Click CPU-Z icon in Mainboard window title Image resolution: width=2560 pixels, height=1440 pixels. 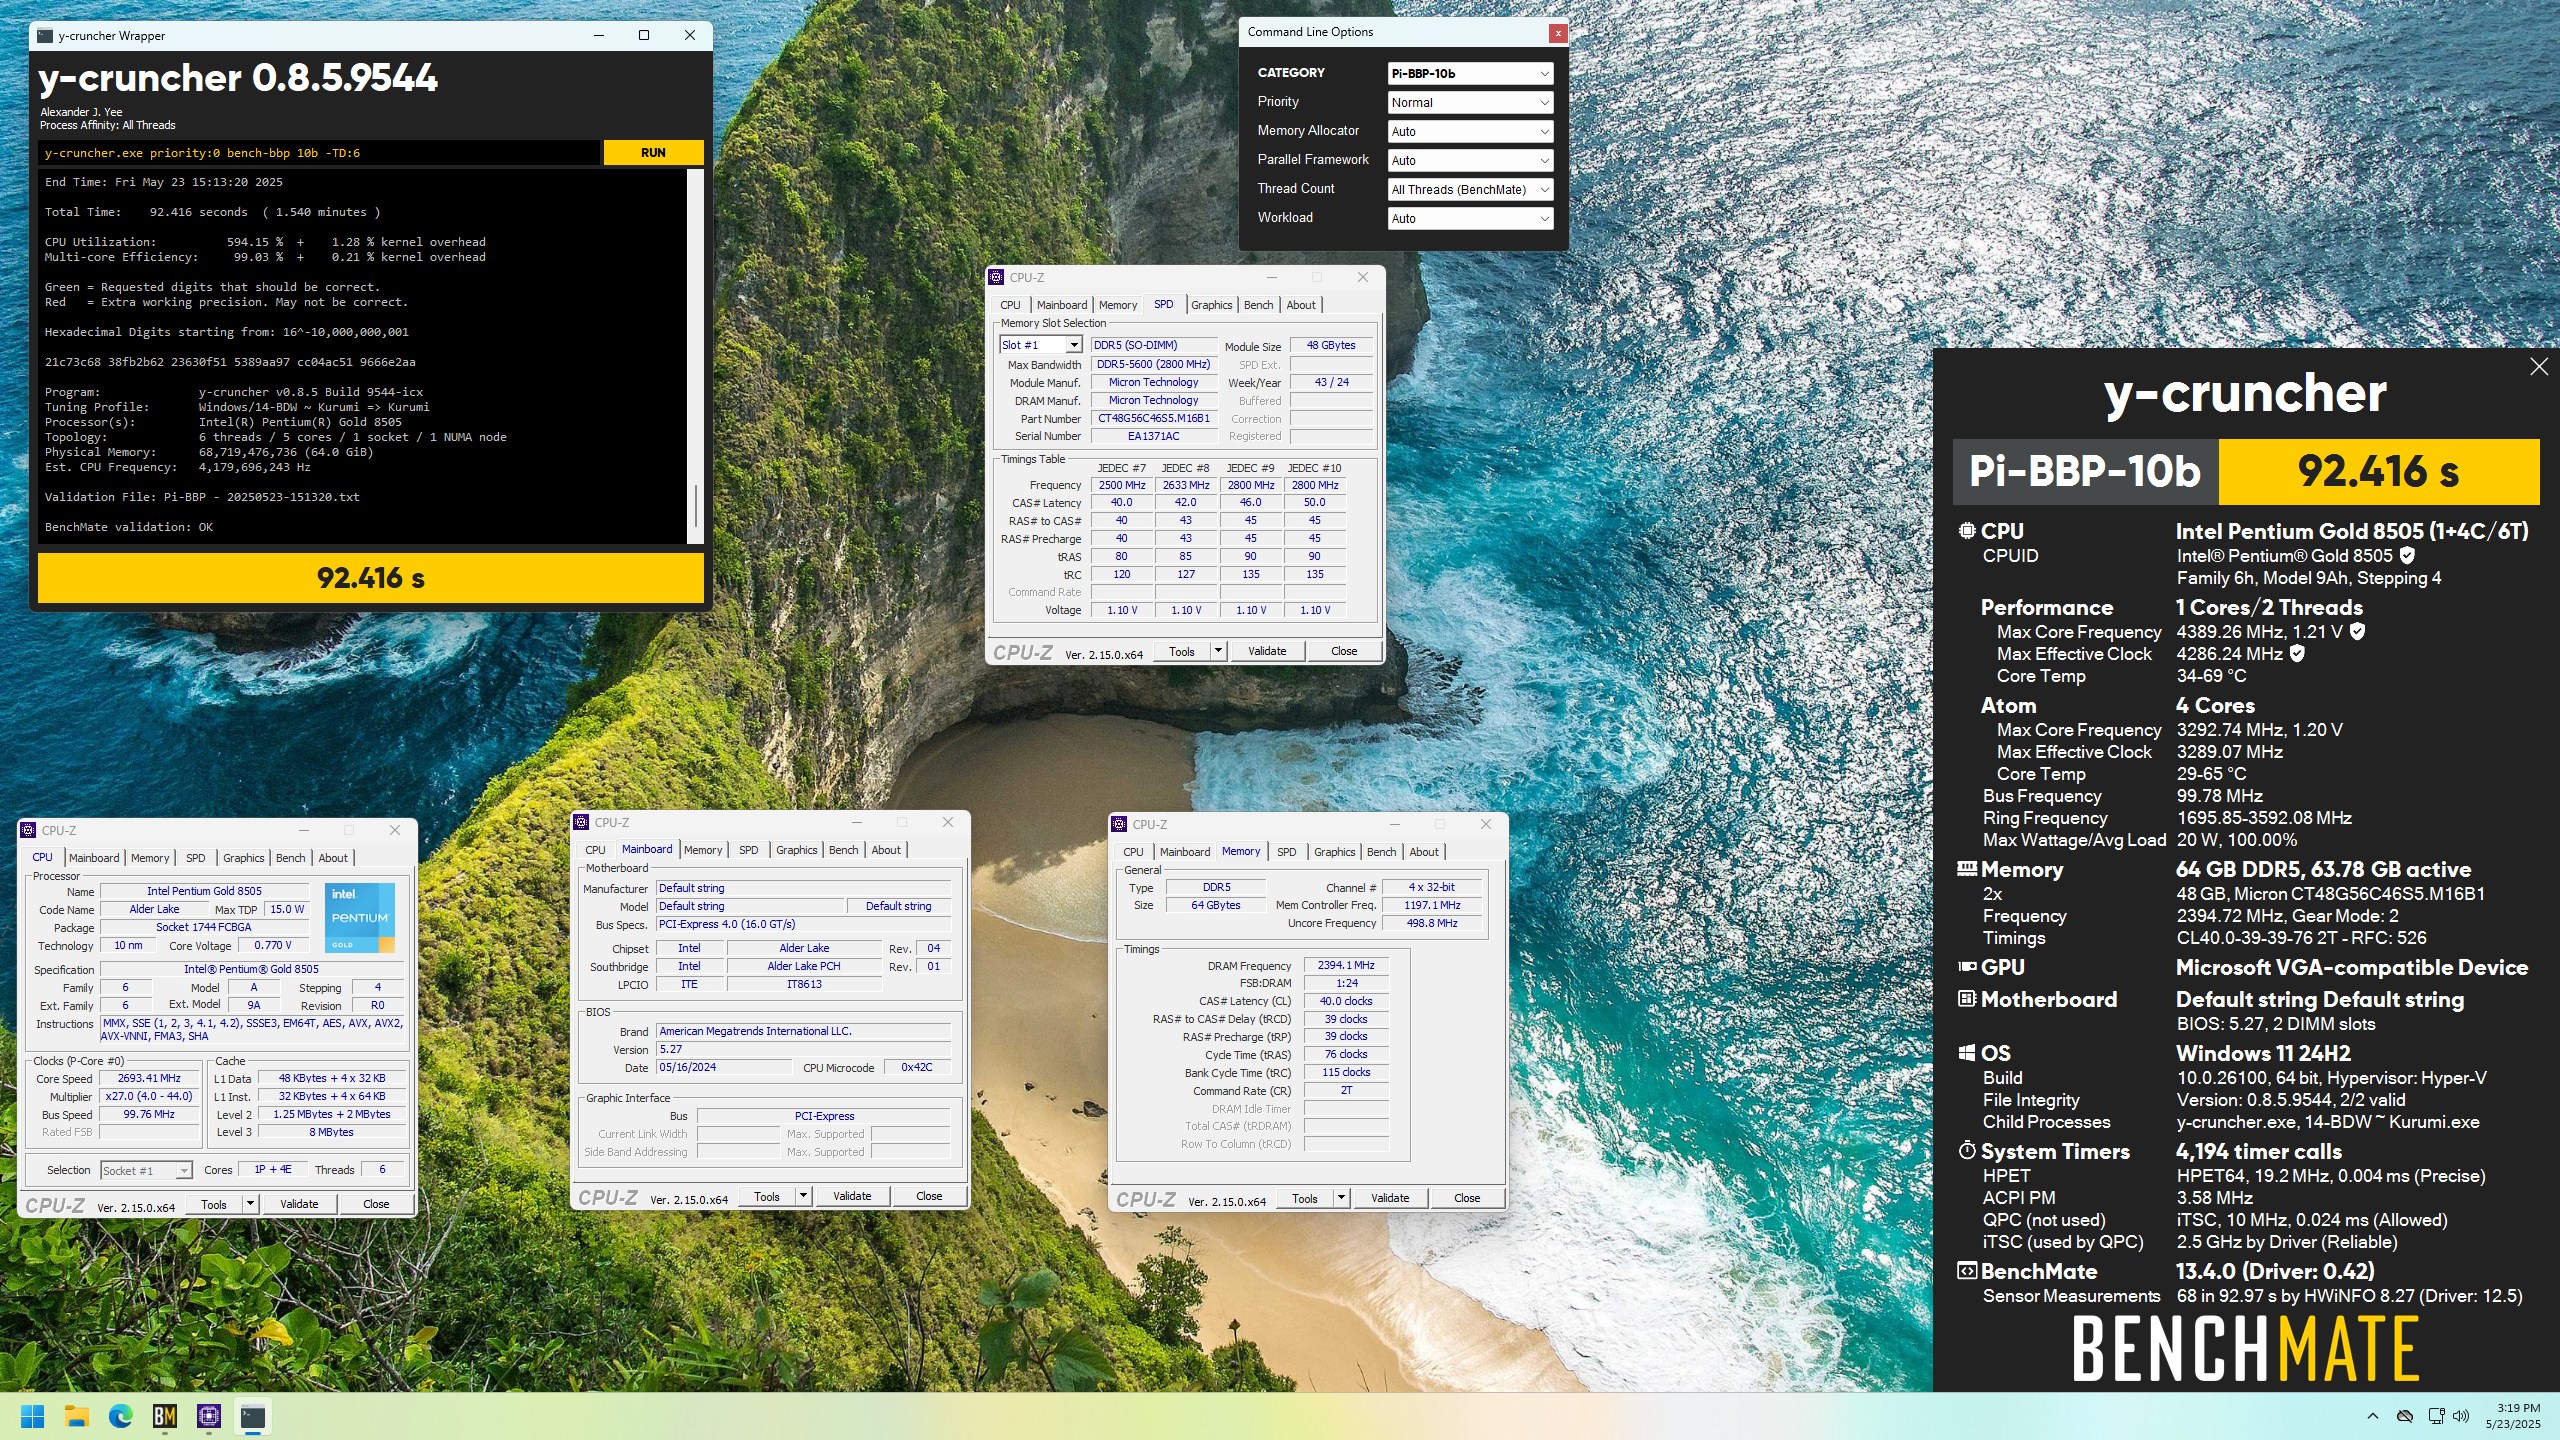pos(581,822)
